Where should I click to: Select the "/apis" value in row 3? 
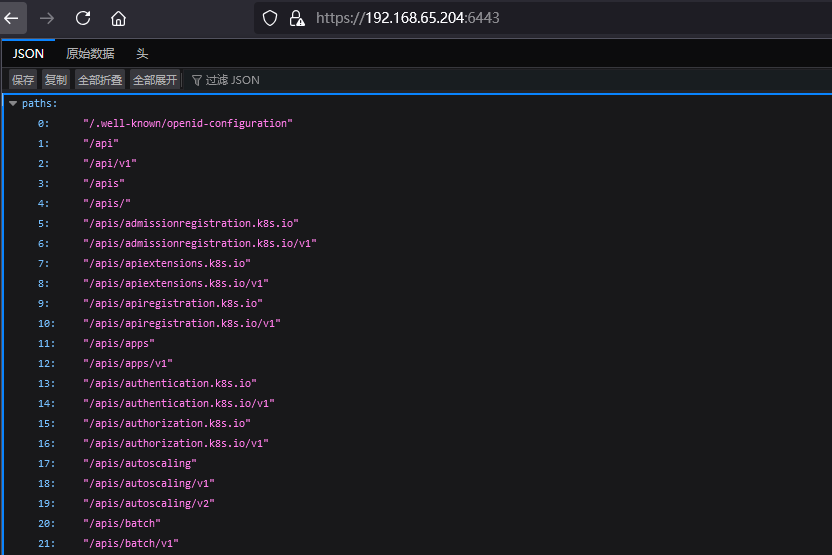click(x=104, y=184)
